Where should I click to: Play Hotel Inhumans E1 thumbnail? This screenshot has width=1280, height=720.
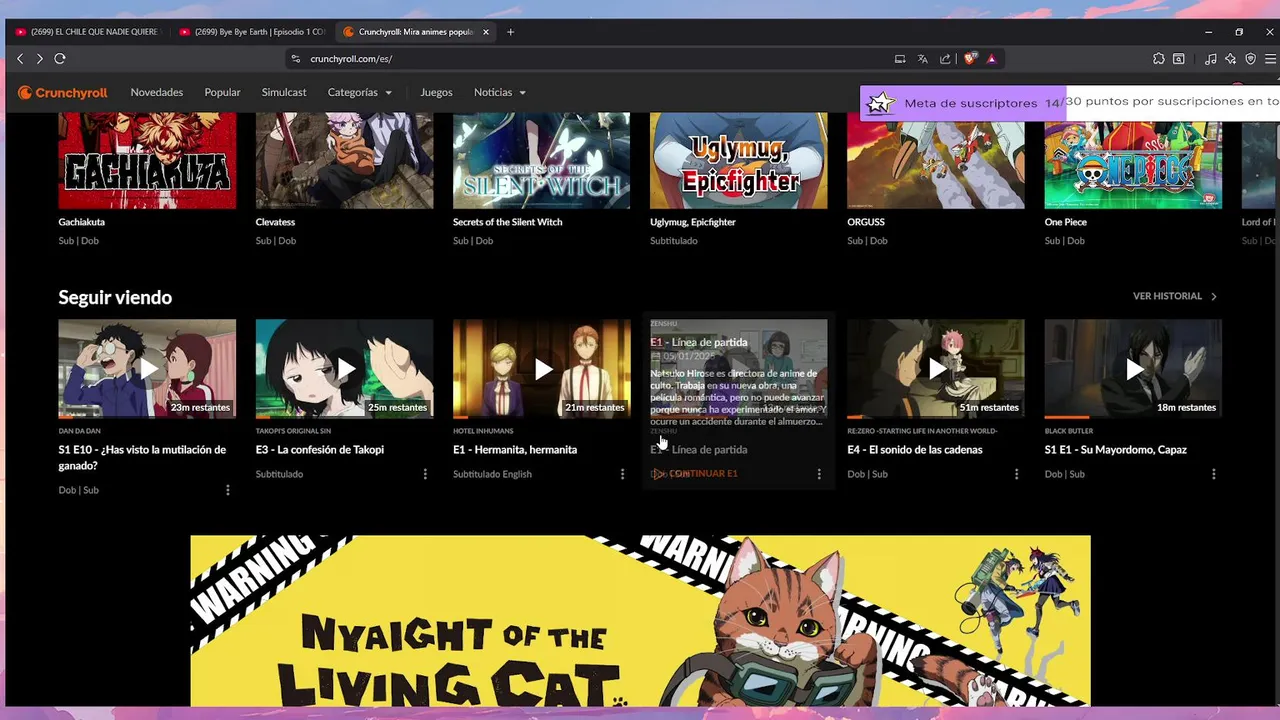[x=541, y=369]
